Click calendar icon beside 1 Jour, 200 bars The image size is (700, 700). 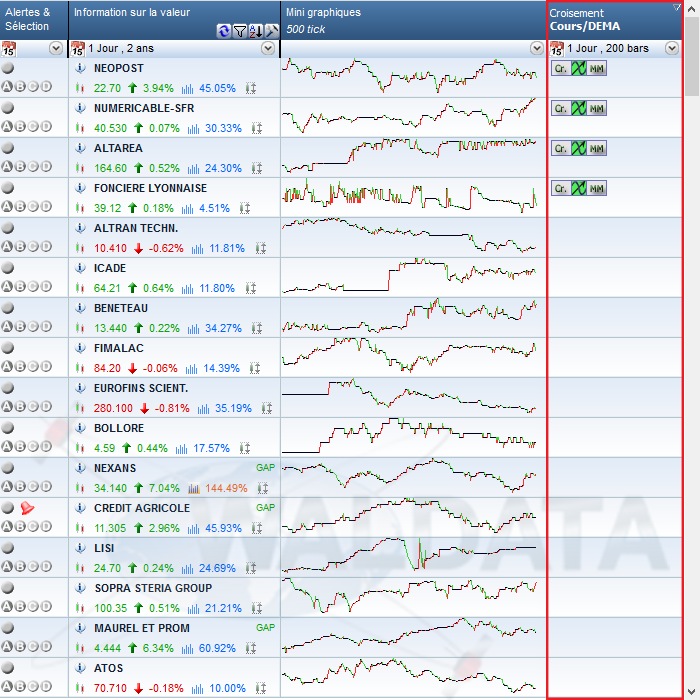[x=557, y=48]
